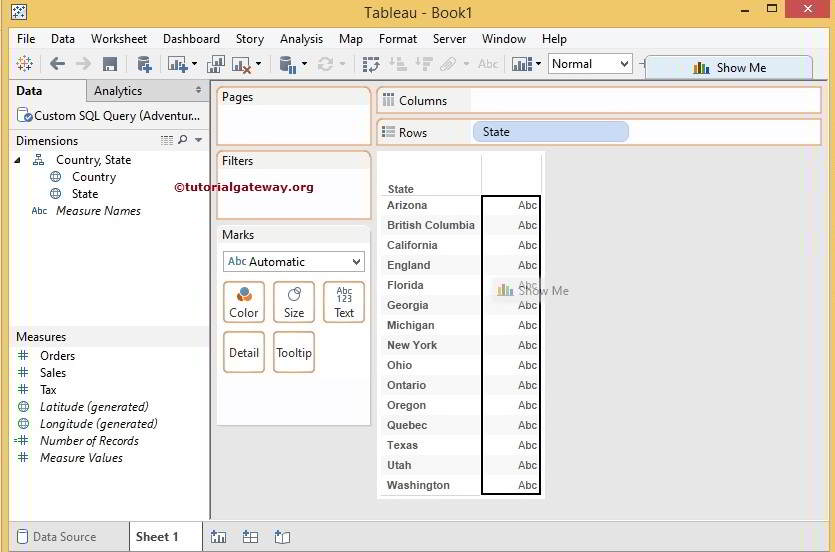The image size is (835, 552).
Task: Click the New Data Source icon
Action: pyautogui.click(x=144, y=64)
